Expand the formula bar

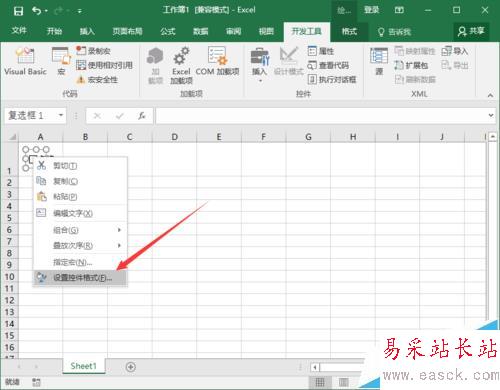pyautogui.click(x=491, y=115)
